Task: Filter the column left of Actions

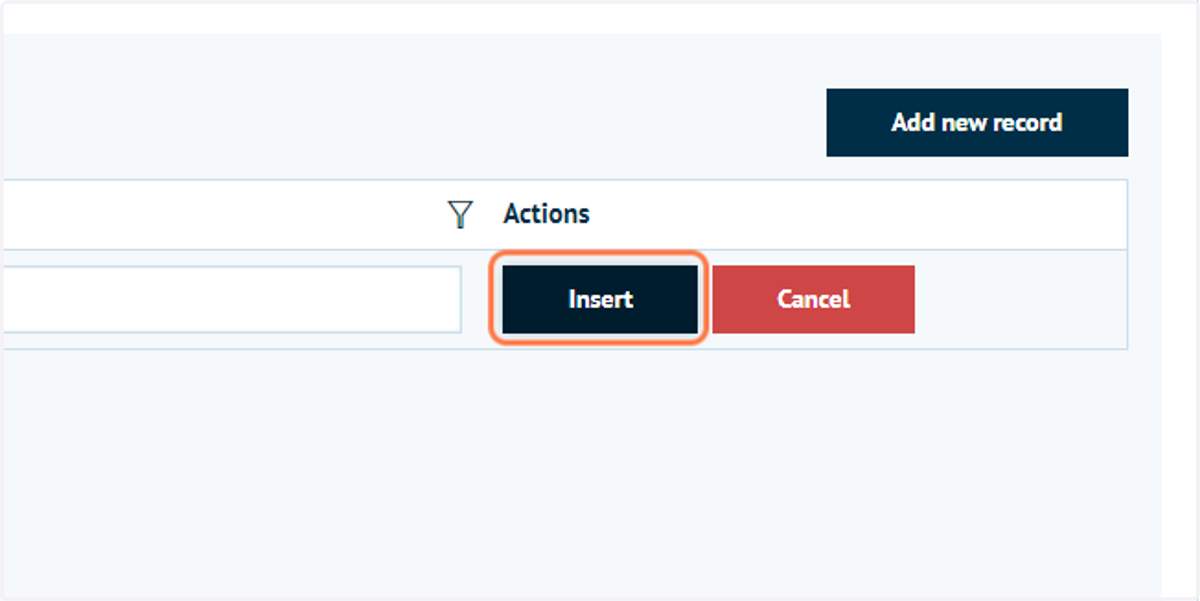Action: (460, 214)
